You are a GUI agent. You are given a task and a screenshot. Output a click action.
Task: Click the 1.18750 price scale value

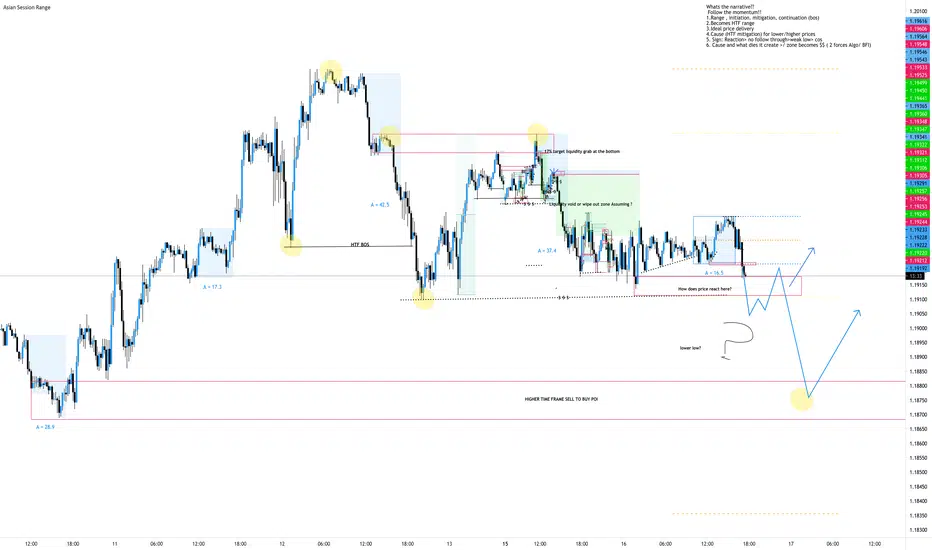click(x=920, y=400)
